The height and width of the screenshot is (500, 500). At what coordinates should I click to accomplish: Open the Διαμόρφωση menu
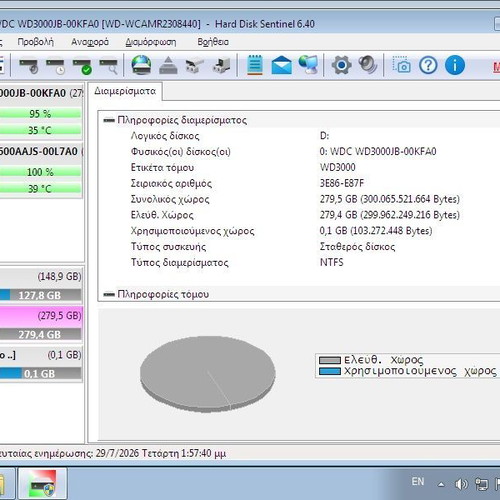pos(151,42)
